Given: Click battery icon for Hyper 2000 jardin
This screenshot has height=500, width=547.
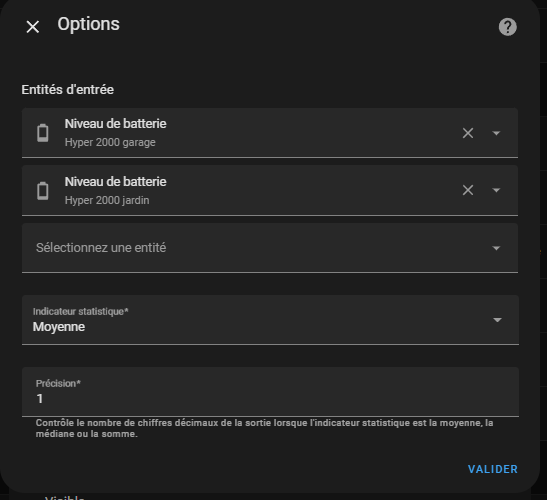Looking at the screenshot, I should pos(43,191).
